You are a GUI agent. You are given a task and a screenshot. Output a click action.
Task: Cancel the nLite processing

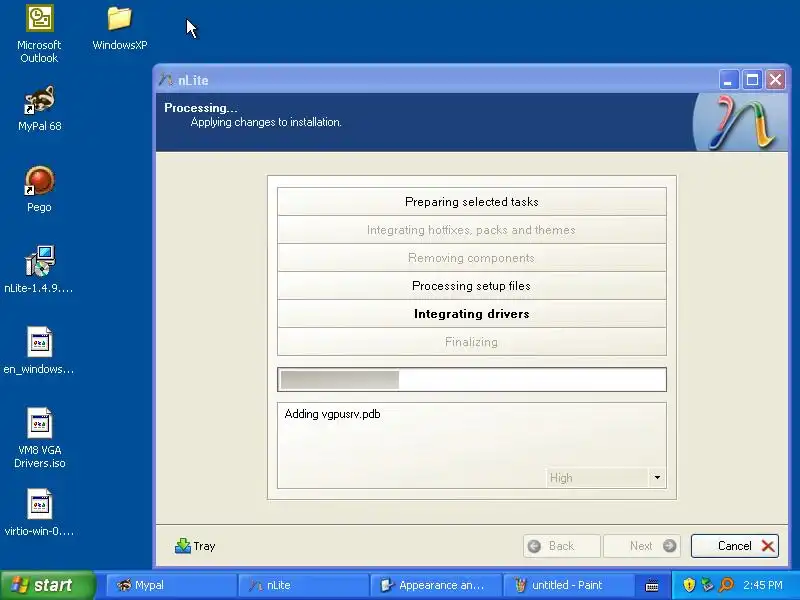pos(735,546)
